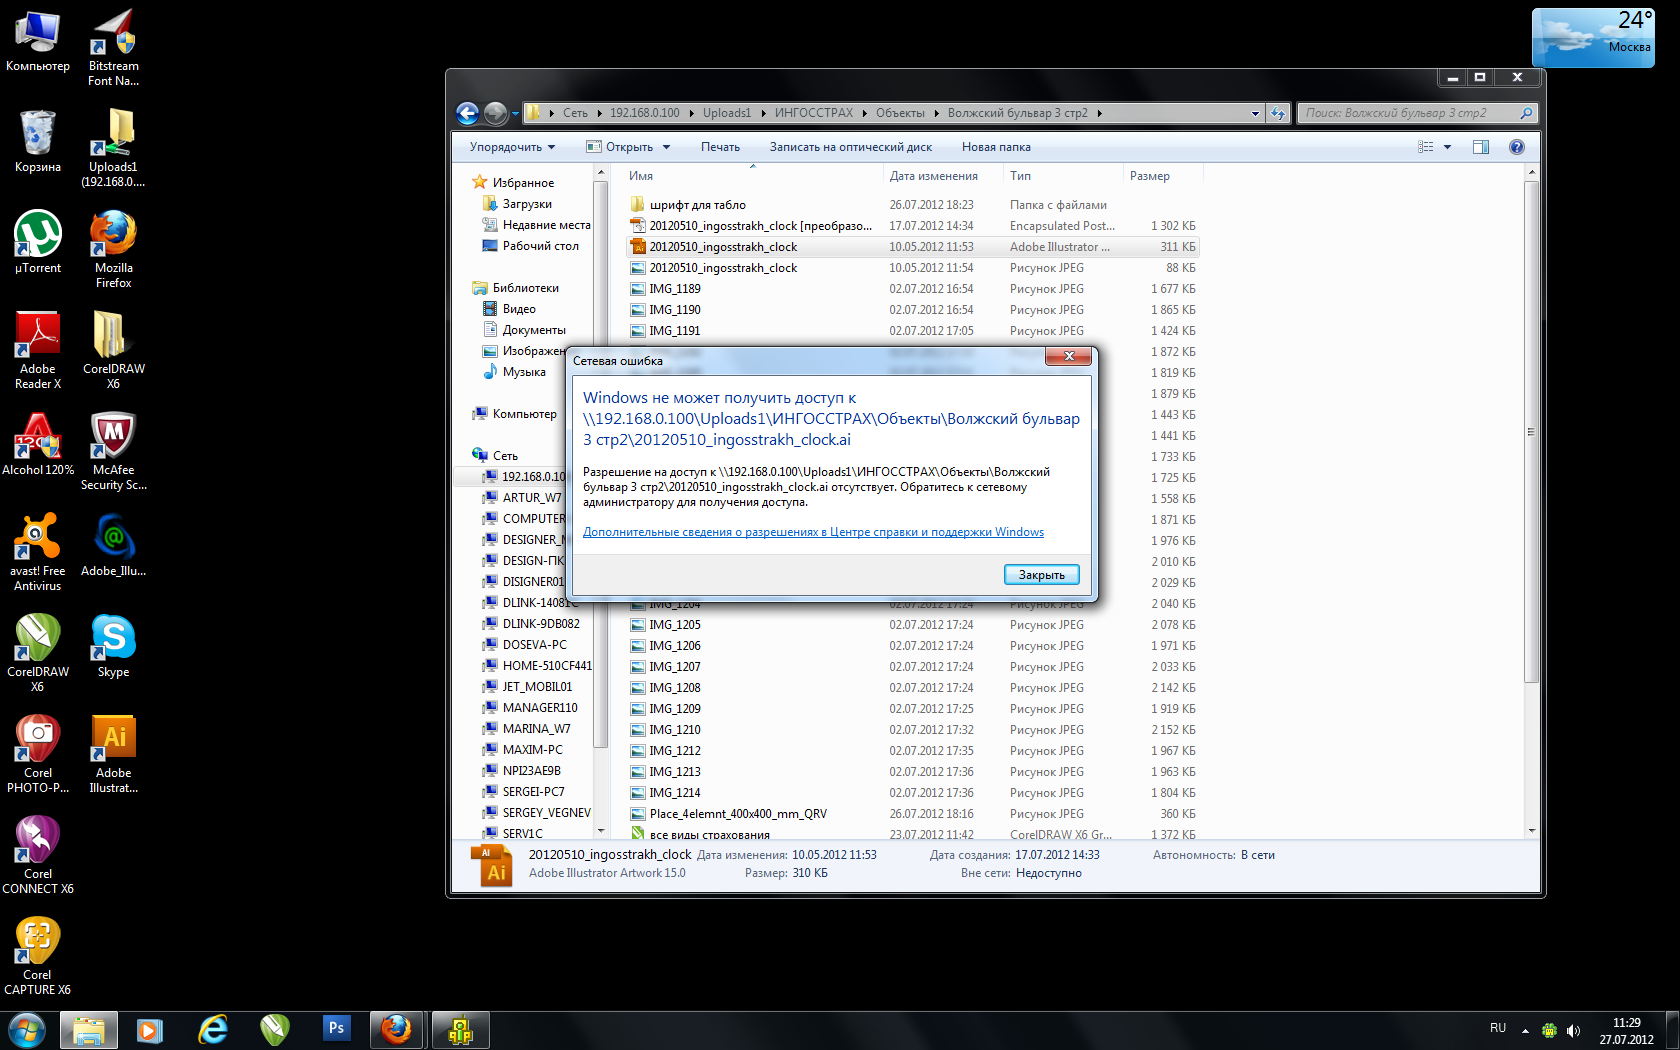Click the Москва weather gadget
1680x1050 pixels.
click(x=1593, y=37)
